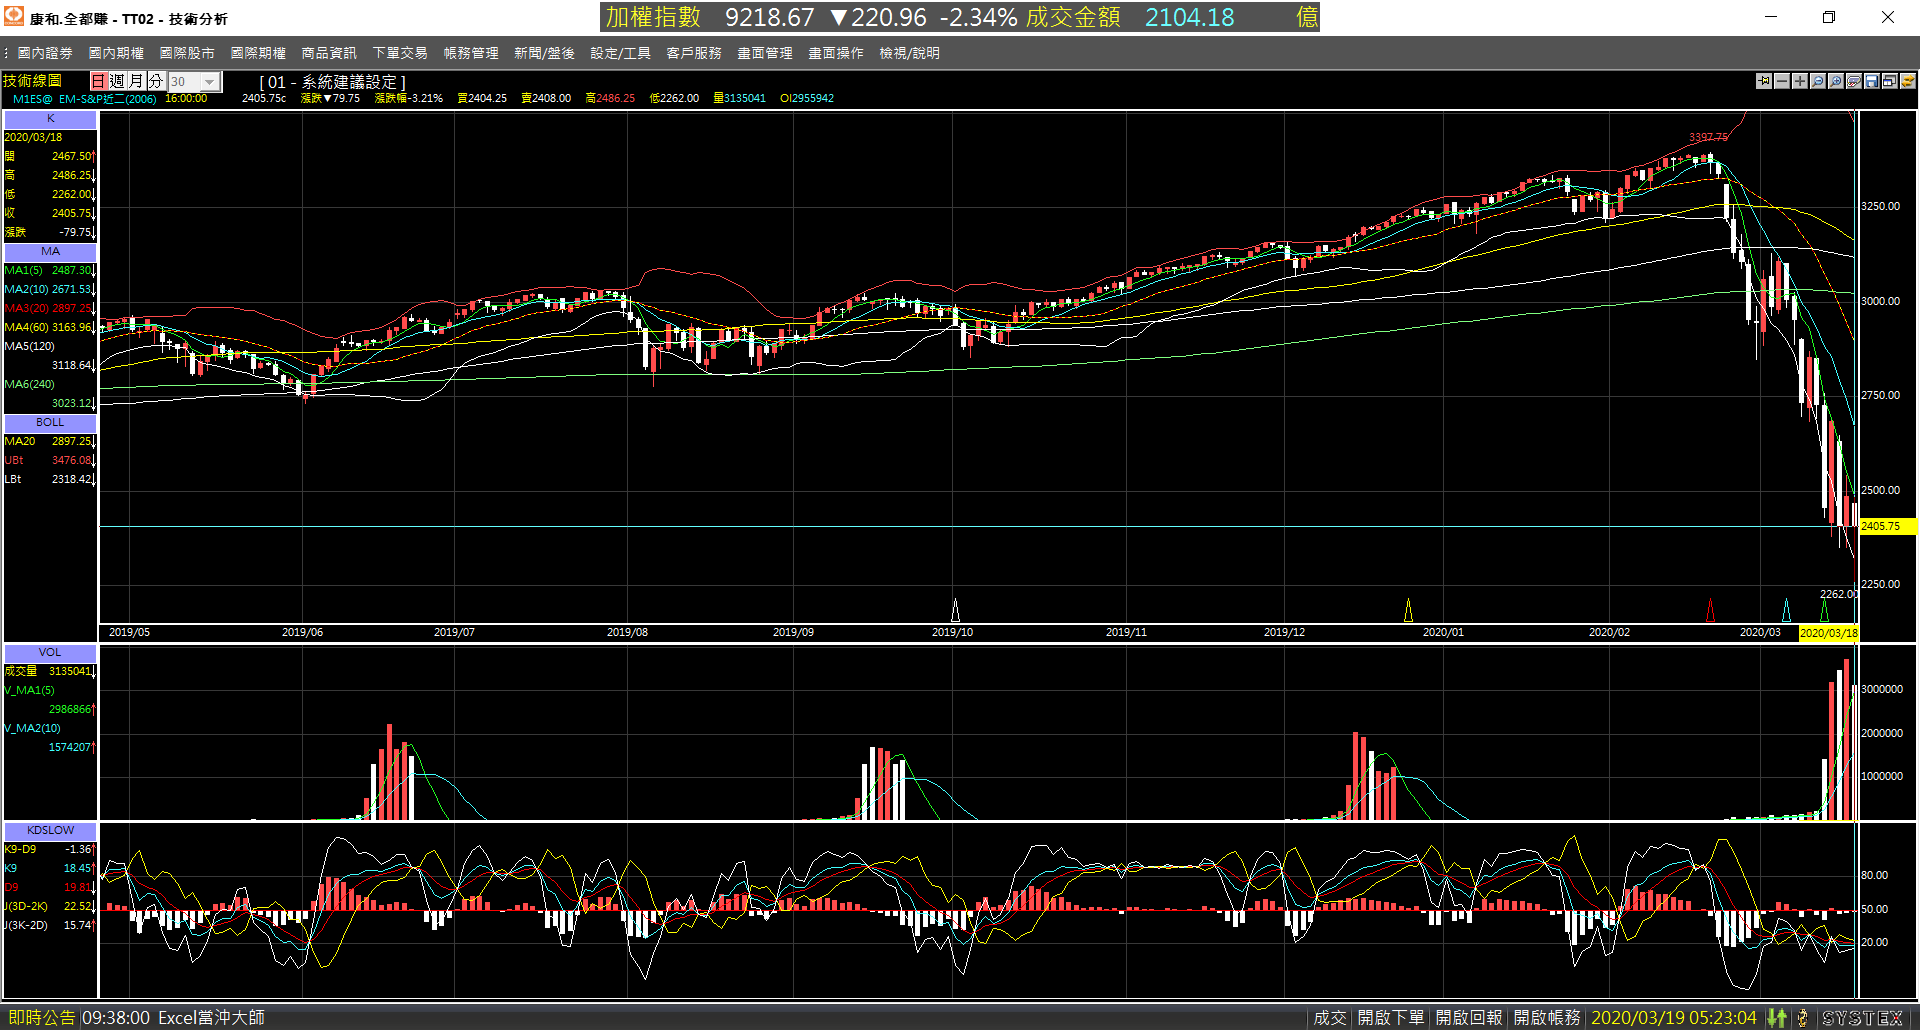Click the zoom in magnifier icon
The width and height of the screenshot is (1920, 1030).
[x=1836, y=81]
